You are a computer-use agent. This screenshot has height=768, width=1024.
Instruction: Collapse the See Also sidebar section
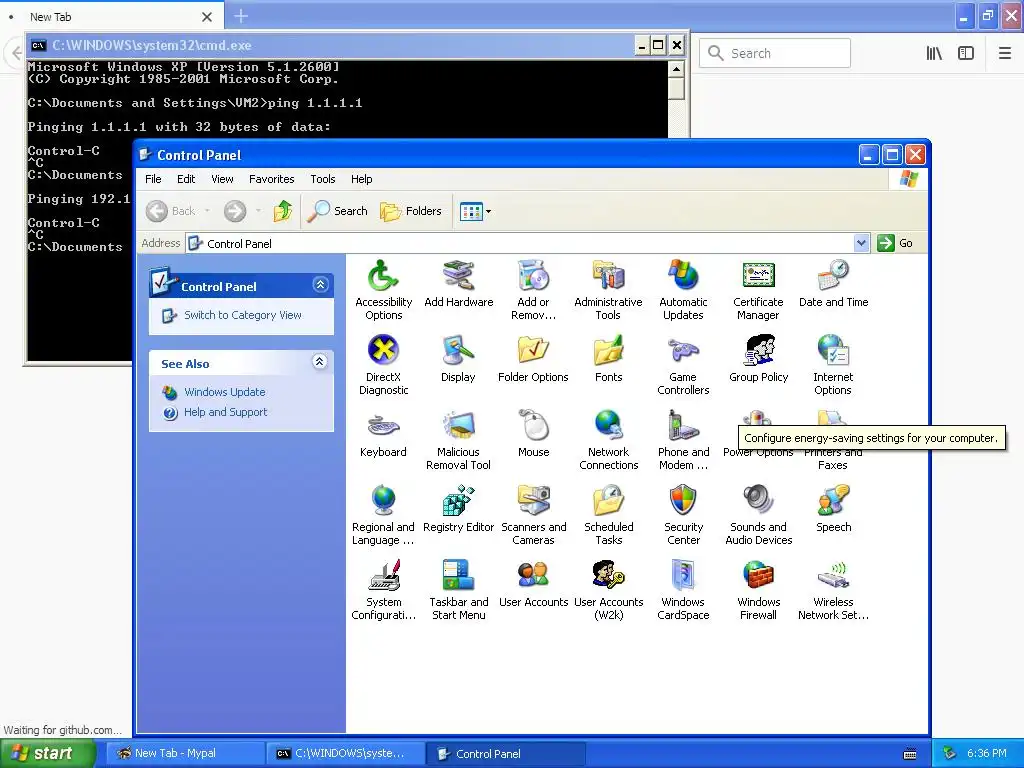coord(319,362)
